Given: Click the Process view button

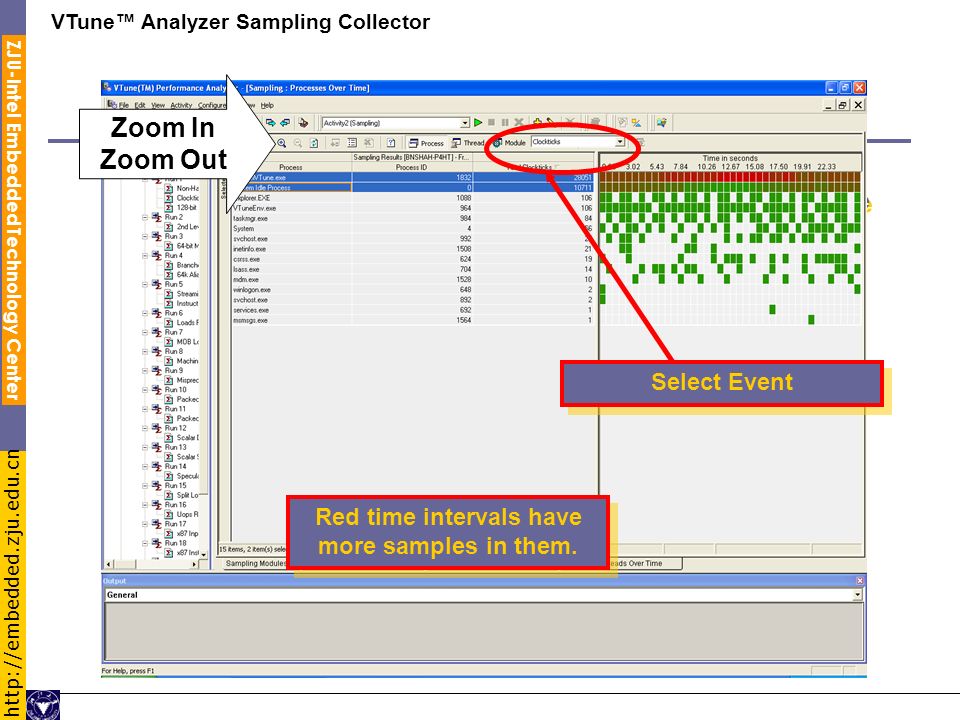Looking at the screenshot, I should pos(427,143).
